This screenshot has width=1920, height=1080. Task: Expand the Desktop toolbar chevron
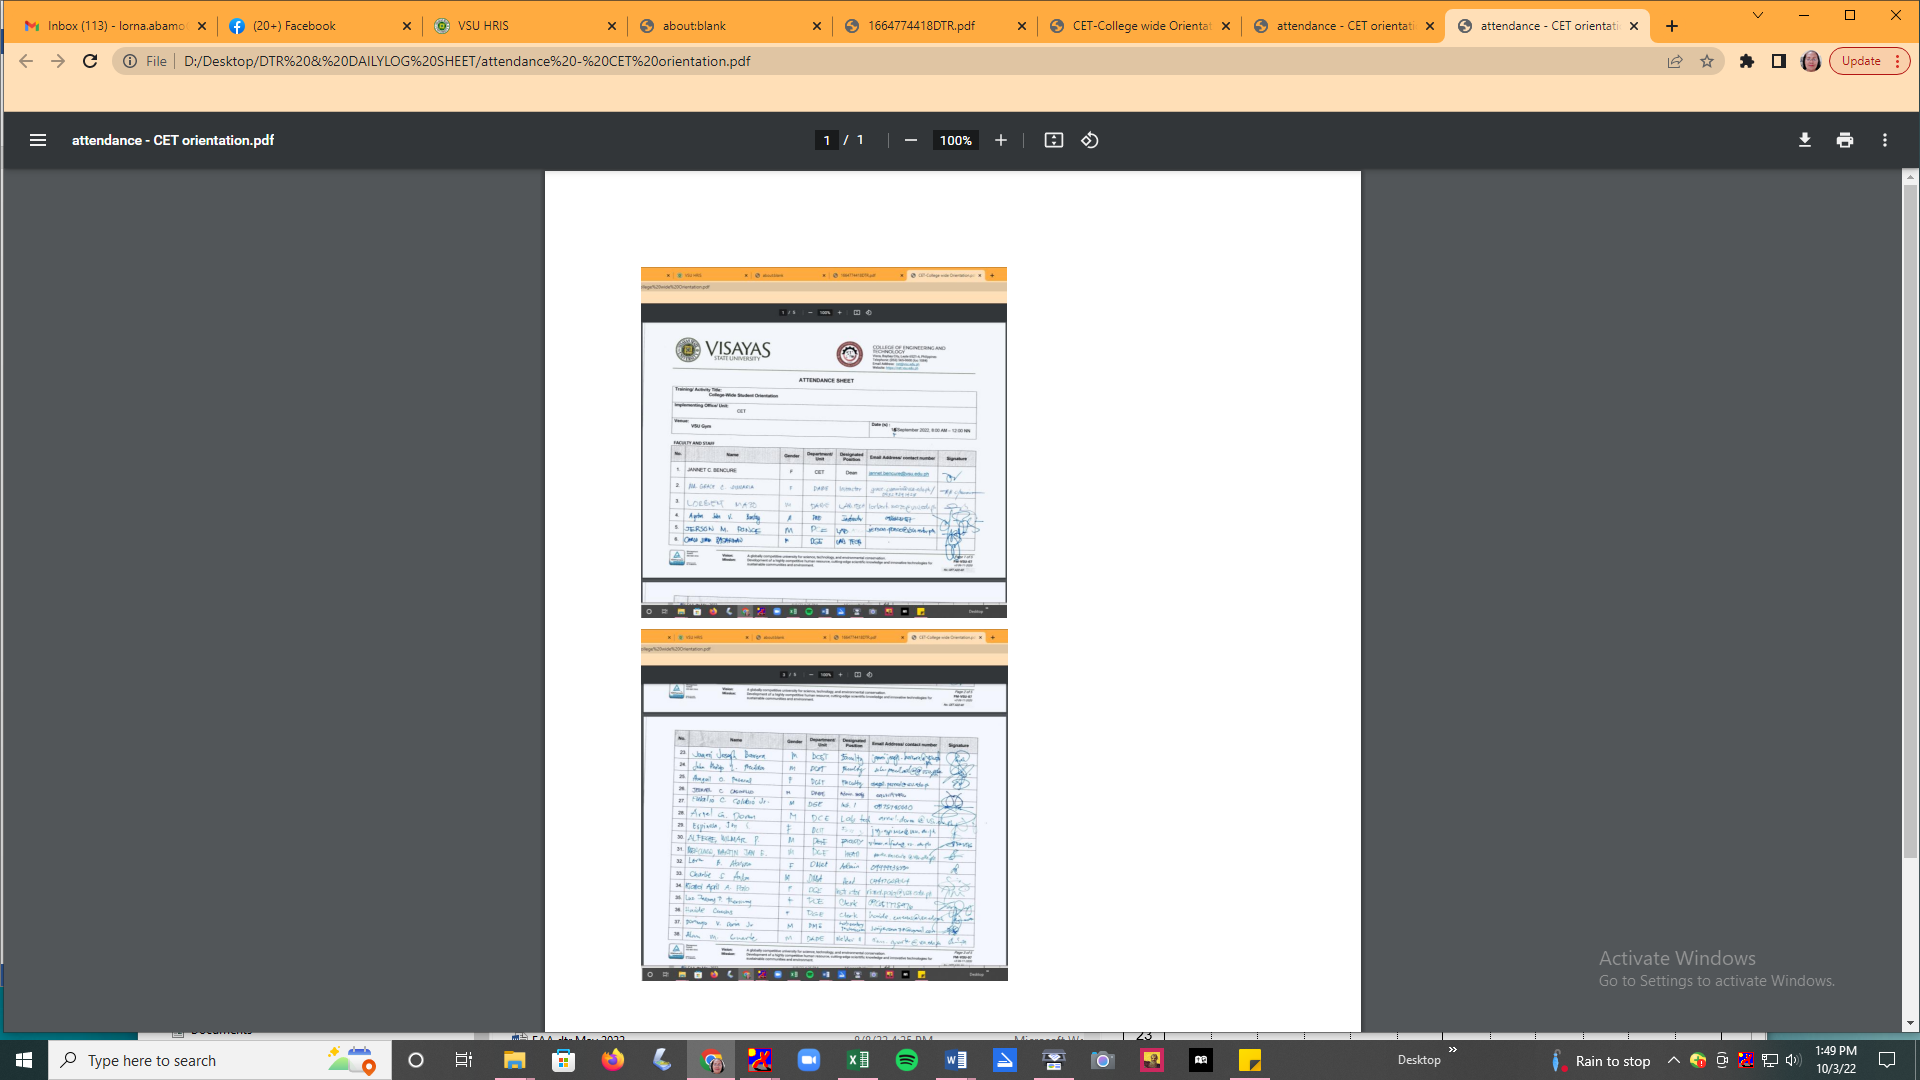1453,1050
